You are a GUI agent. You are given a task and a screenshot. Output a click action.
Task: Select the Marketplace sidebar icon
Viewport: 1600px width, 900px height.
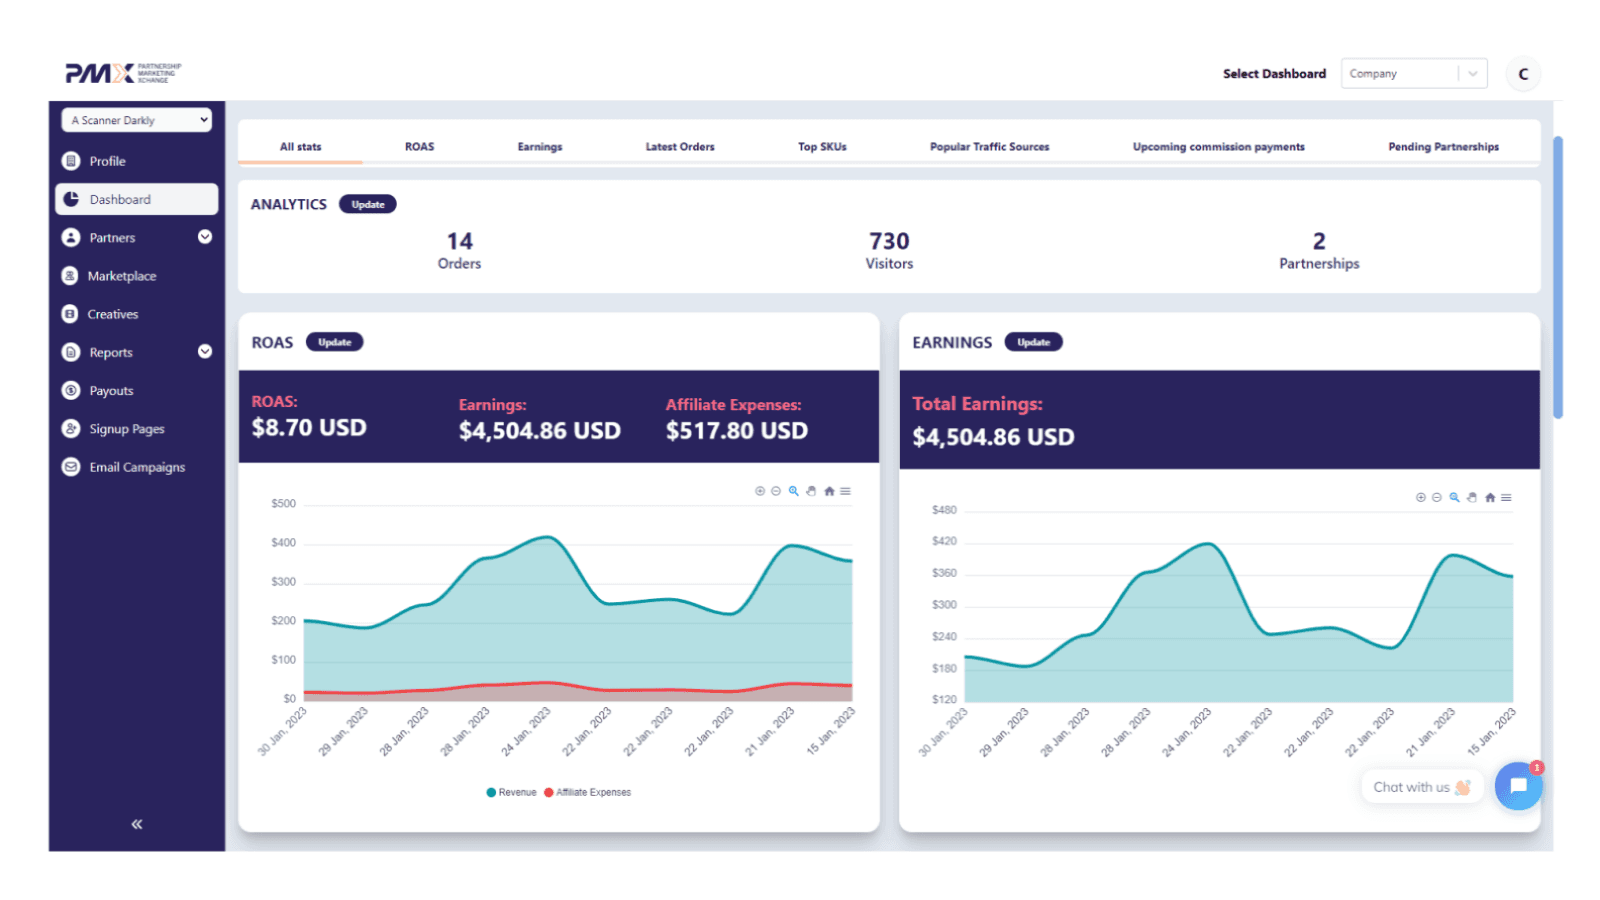tap(71, 276)
